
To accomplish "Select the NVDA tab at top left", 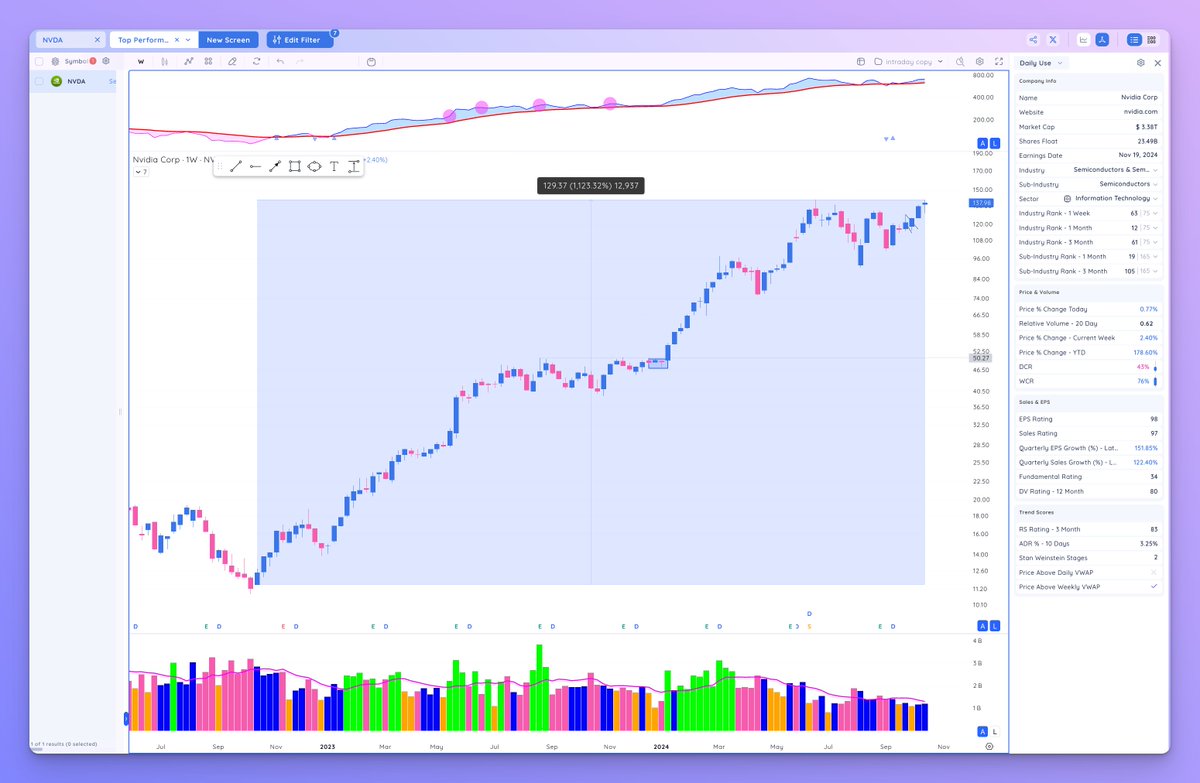I will point(55,39).
